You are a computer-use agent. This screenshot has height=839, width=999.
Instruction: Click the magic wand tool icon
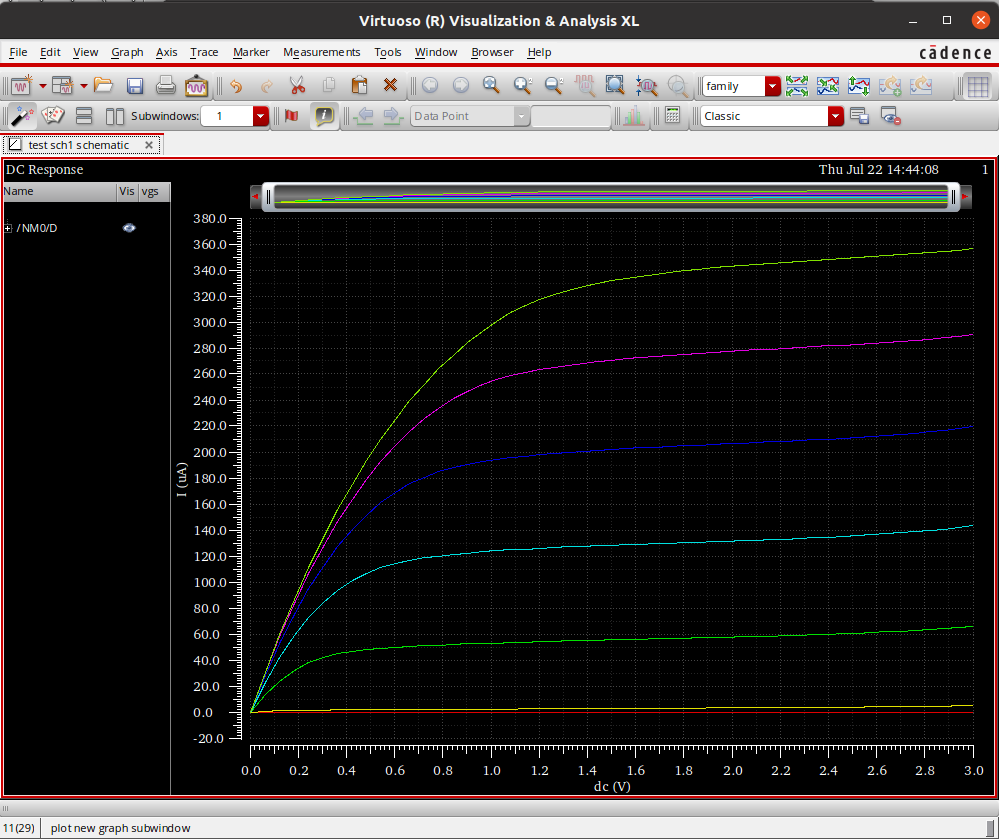click(21, 116)
